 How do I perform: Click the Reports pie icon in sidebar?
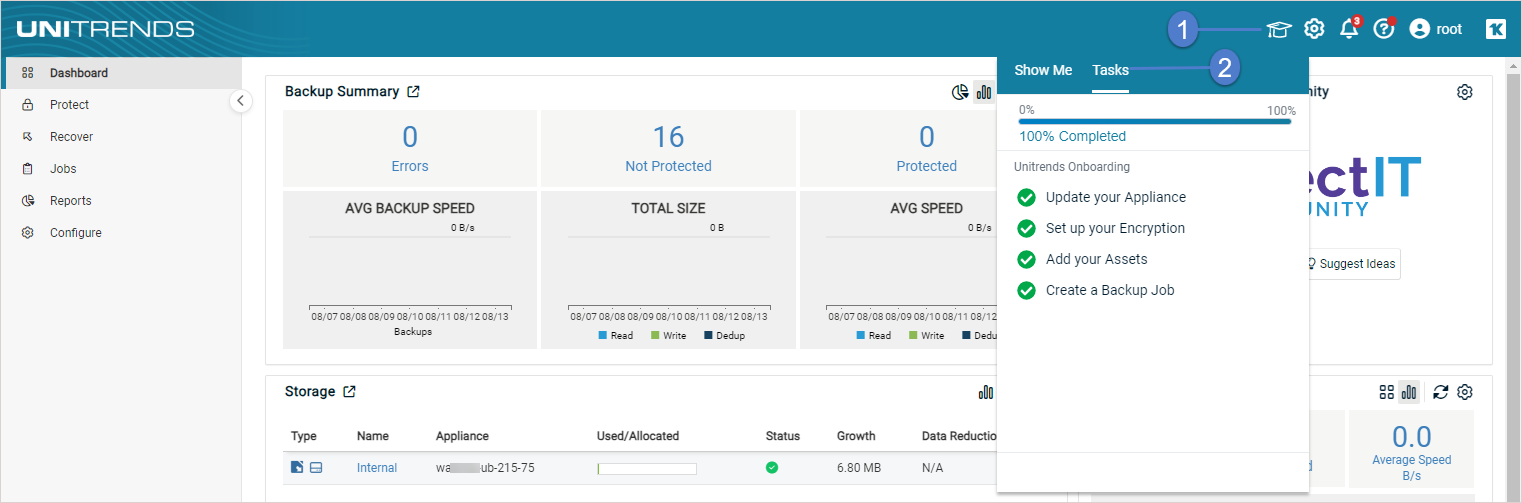tap(28, 201)
